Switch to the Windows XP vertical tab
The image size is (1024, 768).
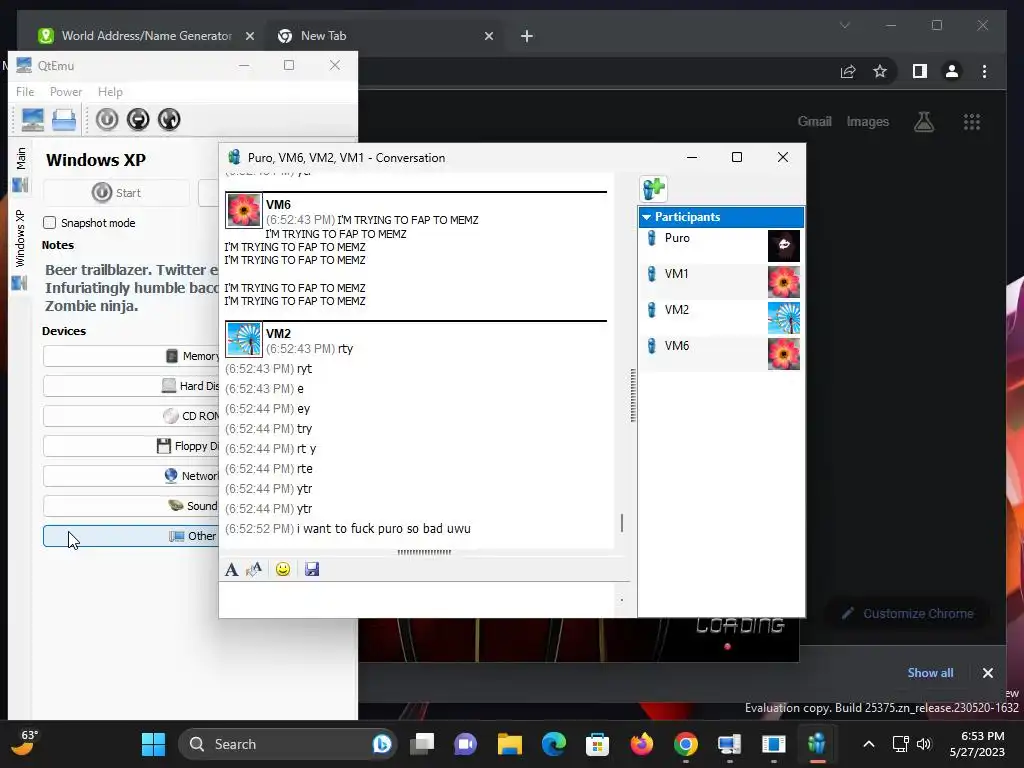coord(20,249)
